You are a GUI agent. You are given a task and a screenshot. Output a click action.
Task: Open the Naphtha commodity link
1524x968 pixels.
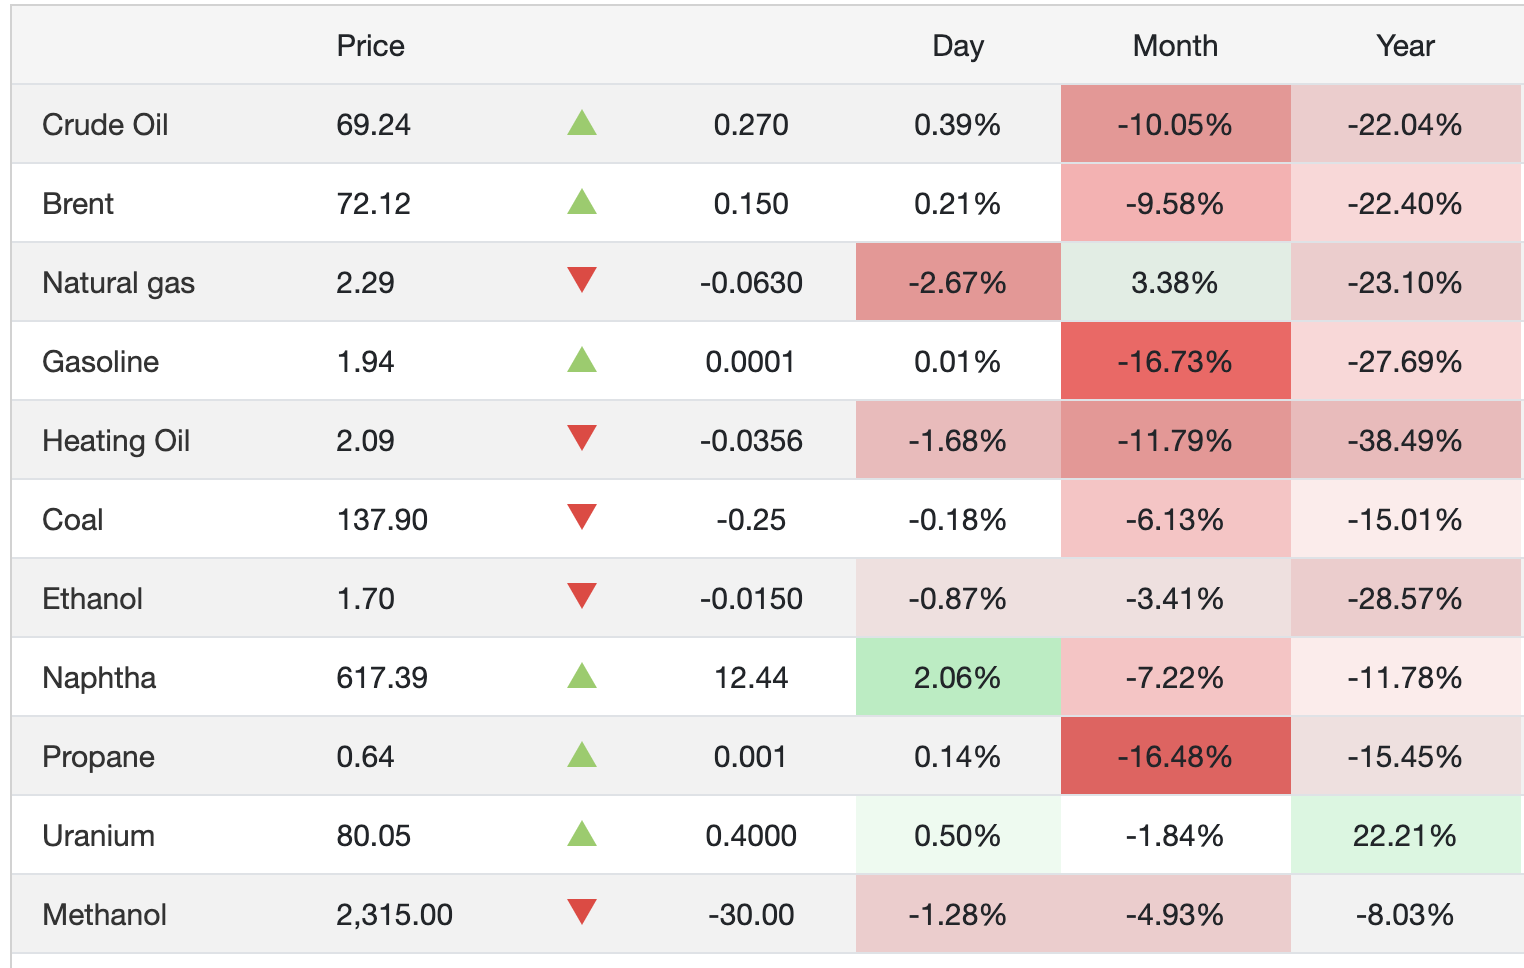(x=99, y=678)
